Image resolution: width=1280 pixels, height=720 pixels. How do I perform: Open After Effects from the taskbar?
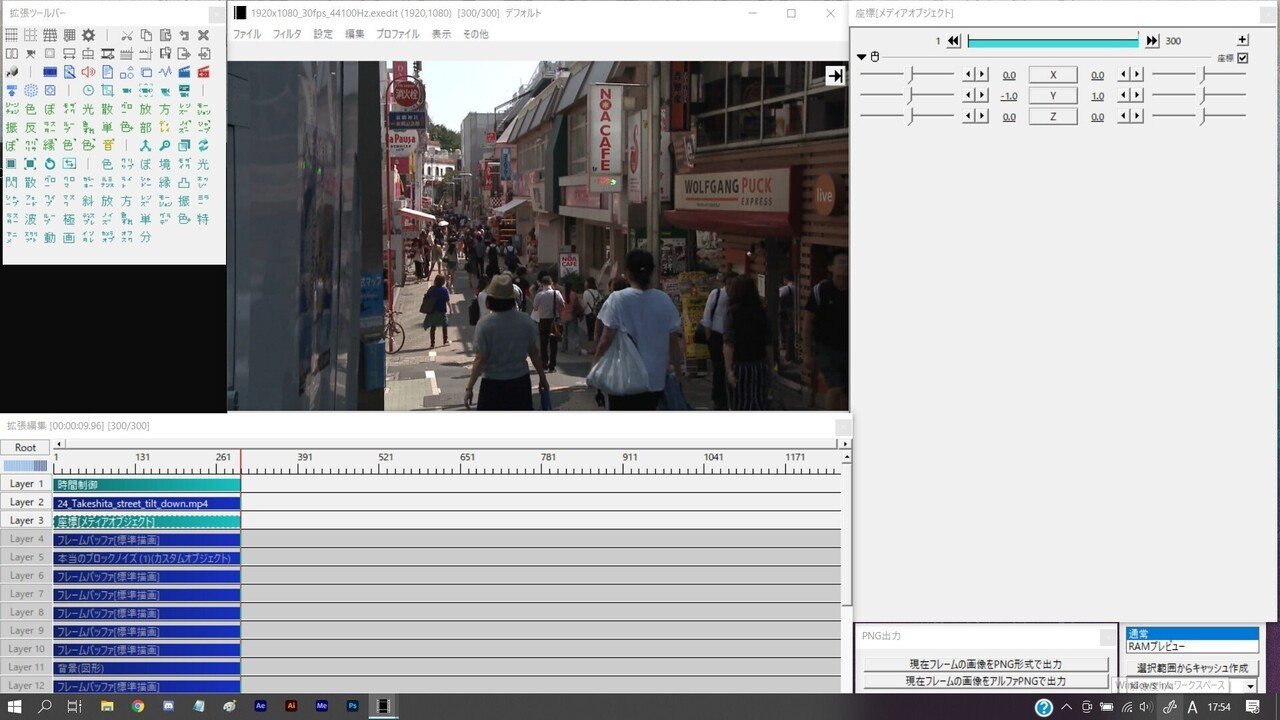pos(261,706)
